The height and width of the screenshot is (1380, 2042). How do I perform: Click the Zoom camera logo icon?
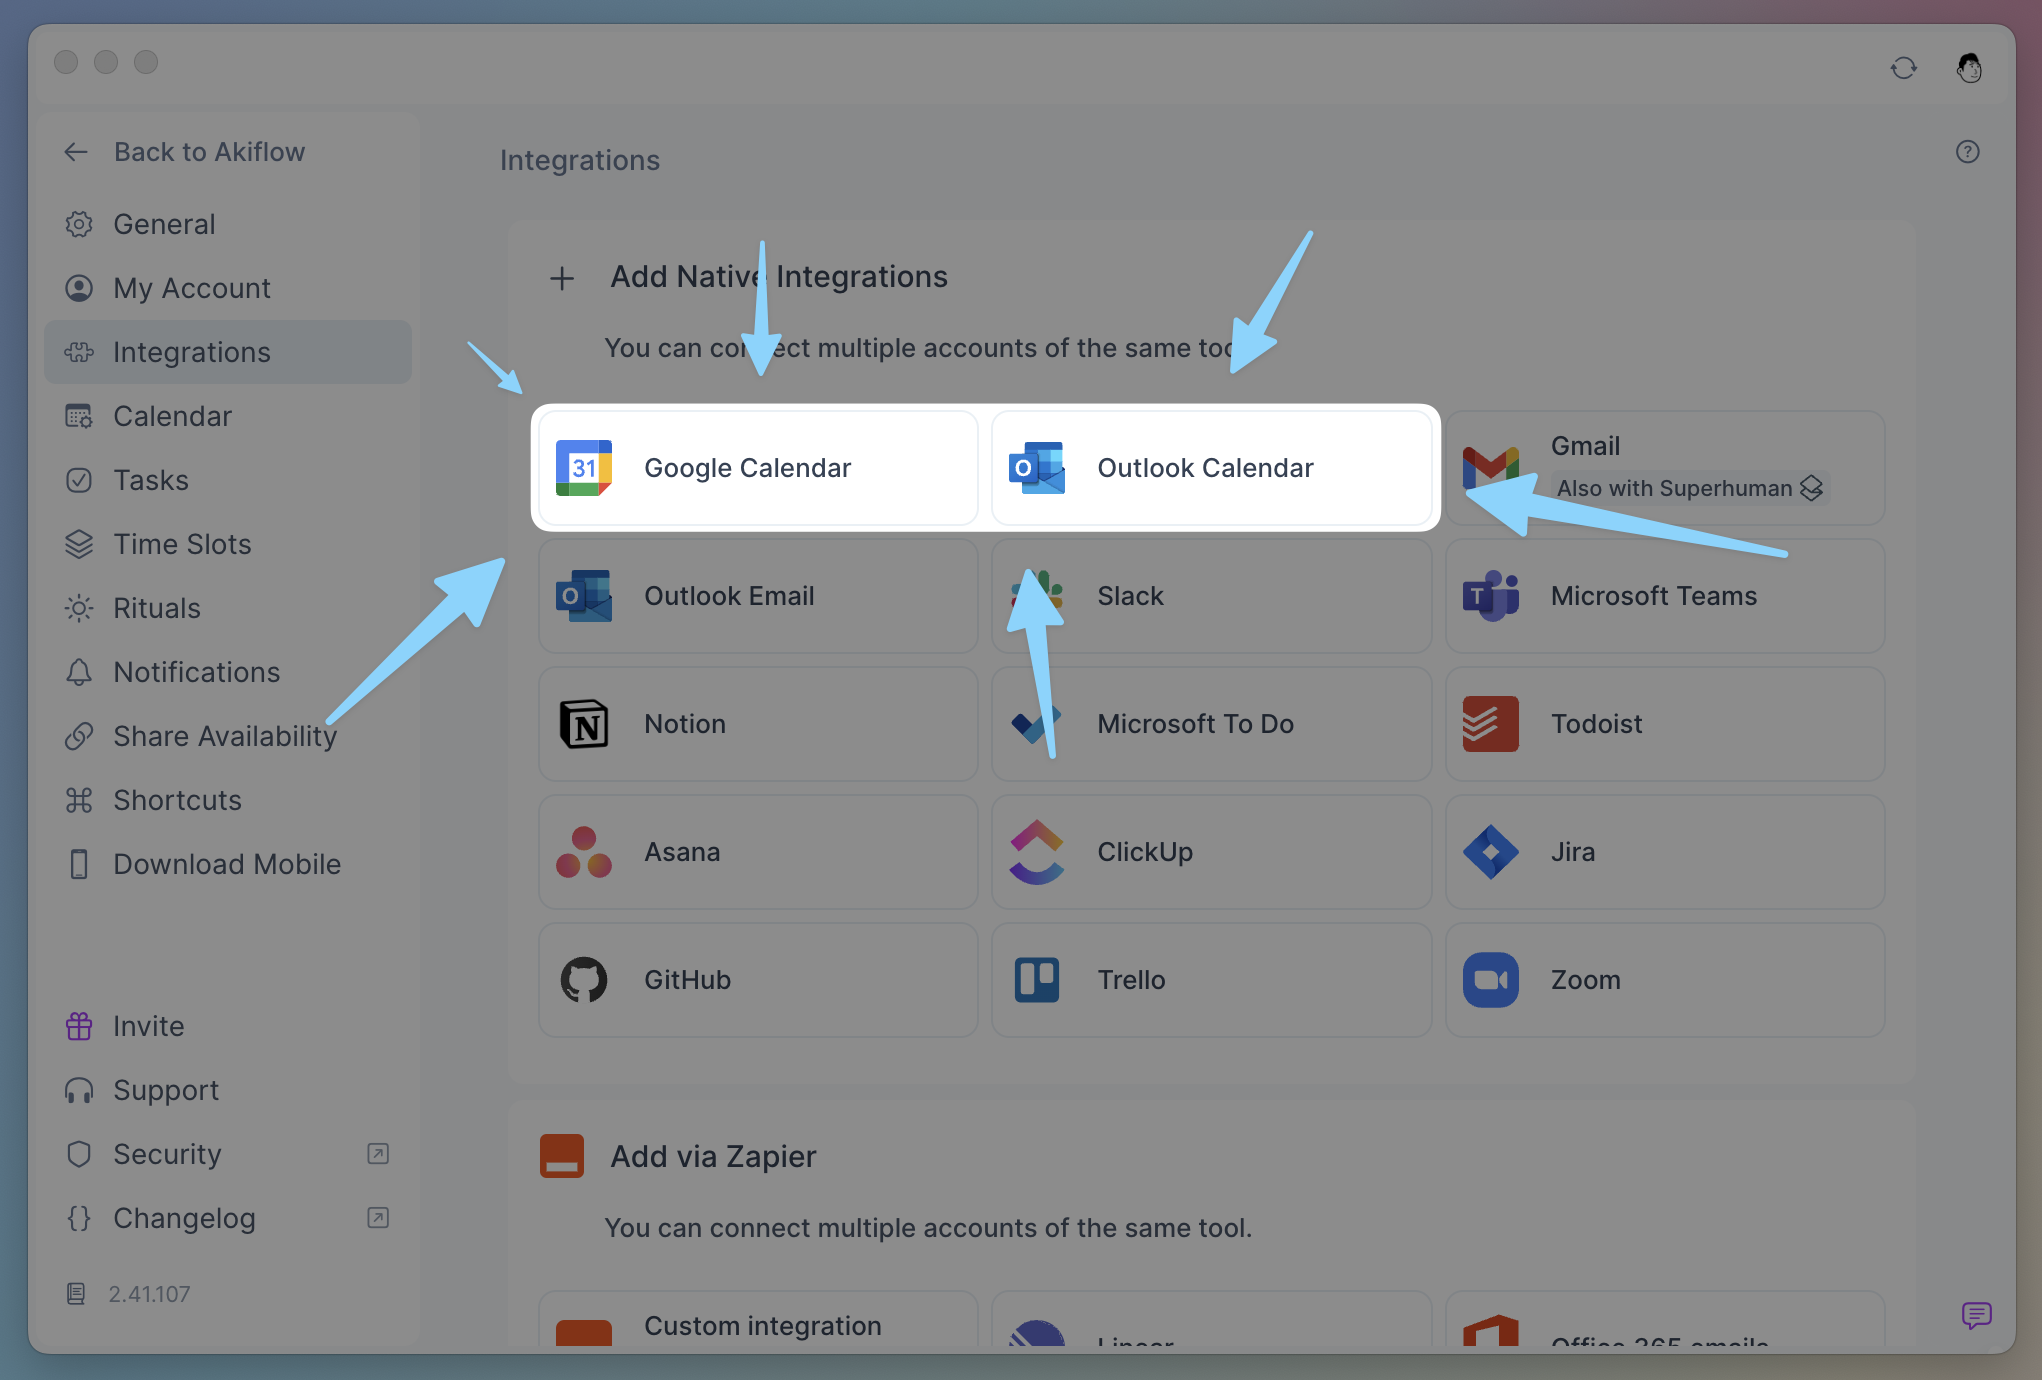[1491, 980]
